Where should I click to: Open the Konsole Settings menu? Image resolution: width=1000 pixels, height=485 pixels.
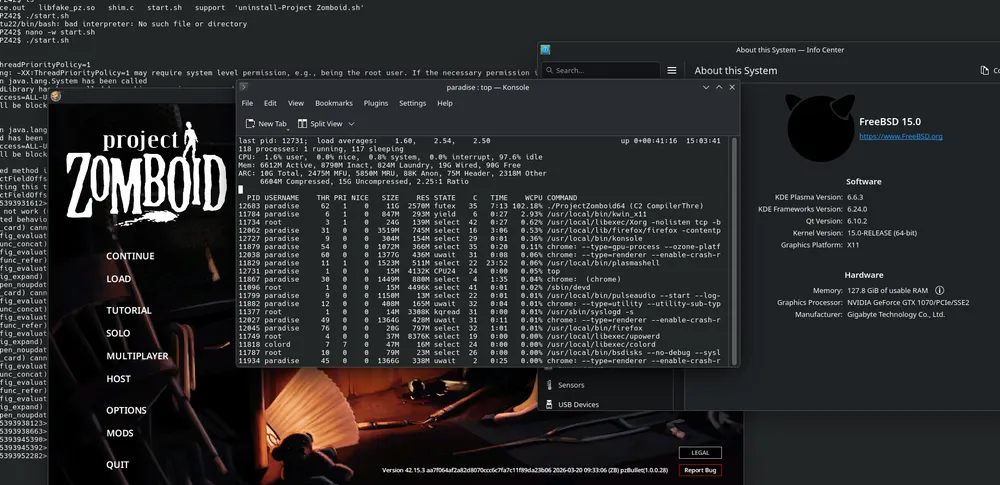pyautogui.click(x=412, y=103)
